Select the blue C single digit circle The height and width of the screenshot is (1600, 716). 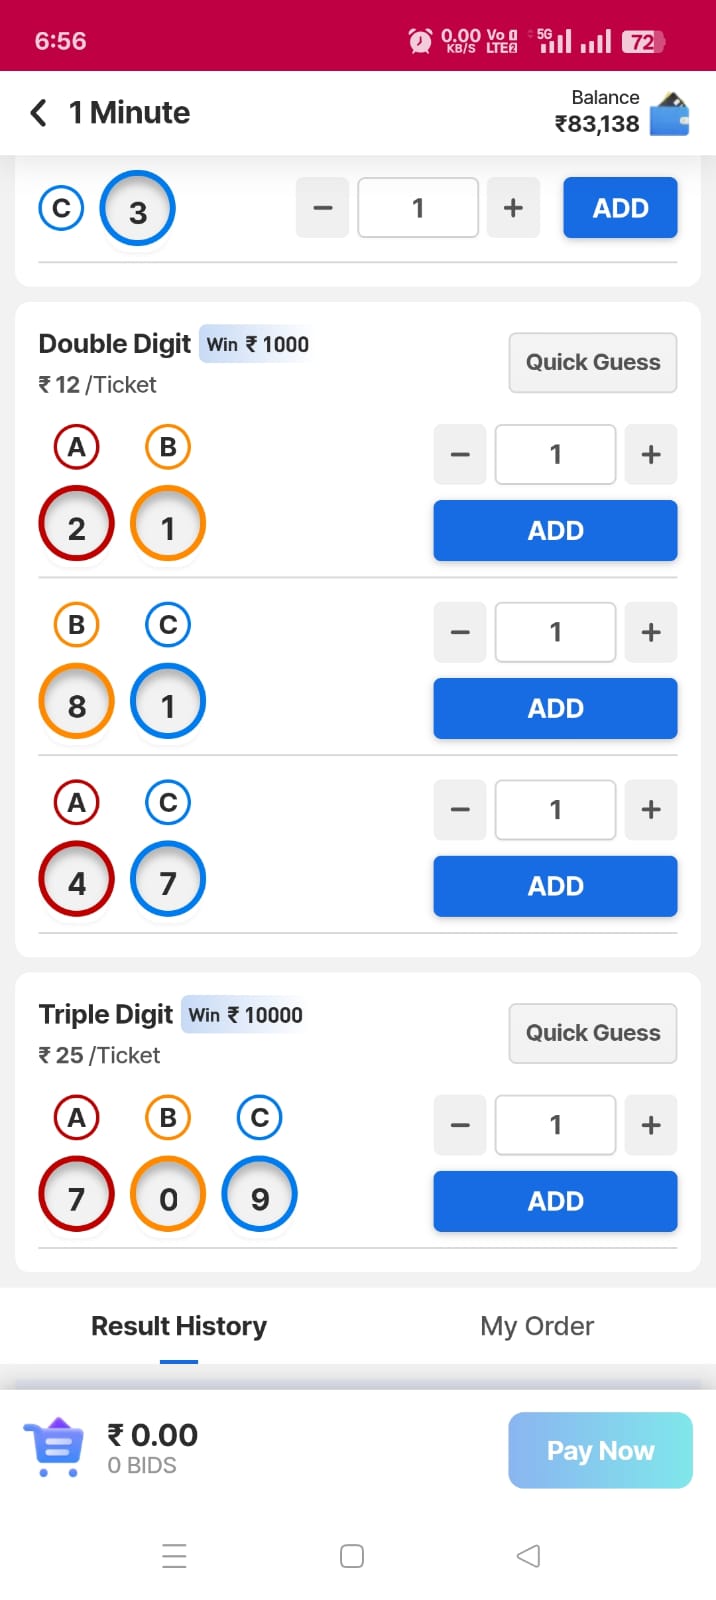[x=61, y=208]
